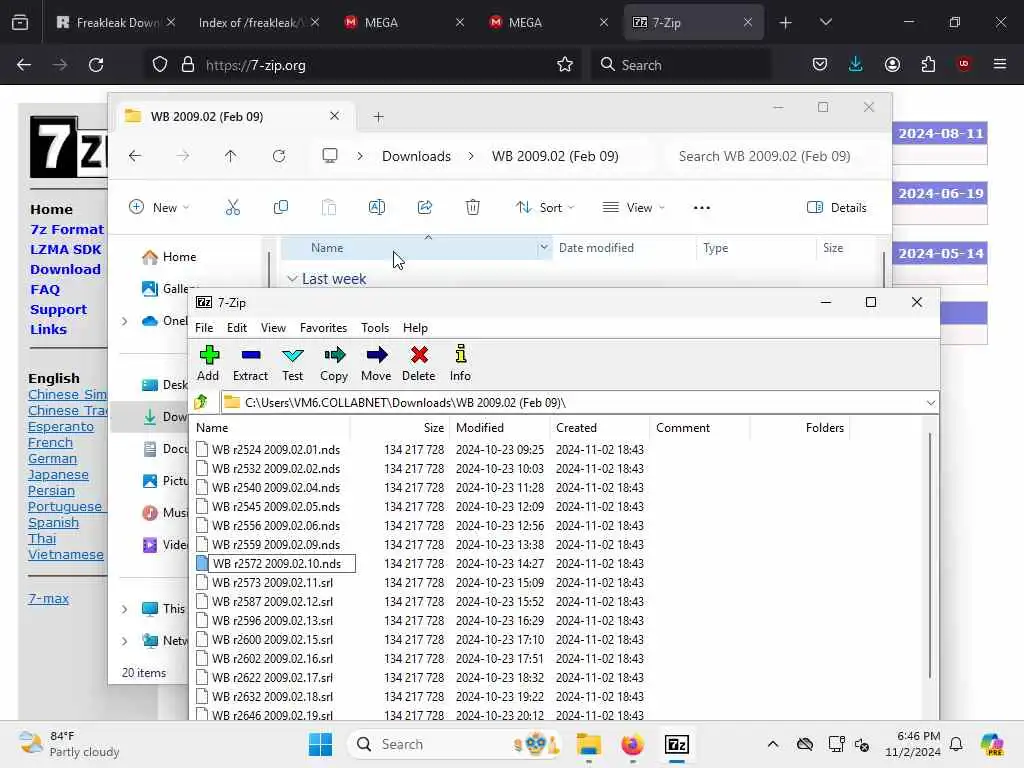Click the Extract icon in 7-Zip
The height and width of the screenshot is (768, 1024).
coord(250,363)
